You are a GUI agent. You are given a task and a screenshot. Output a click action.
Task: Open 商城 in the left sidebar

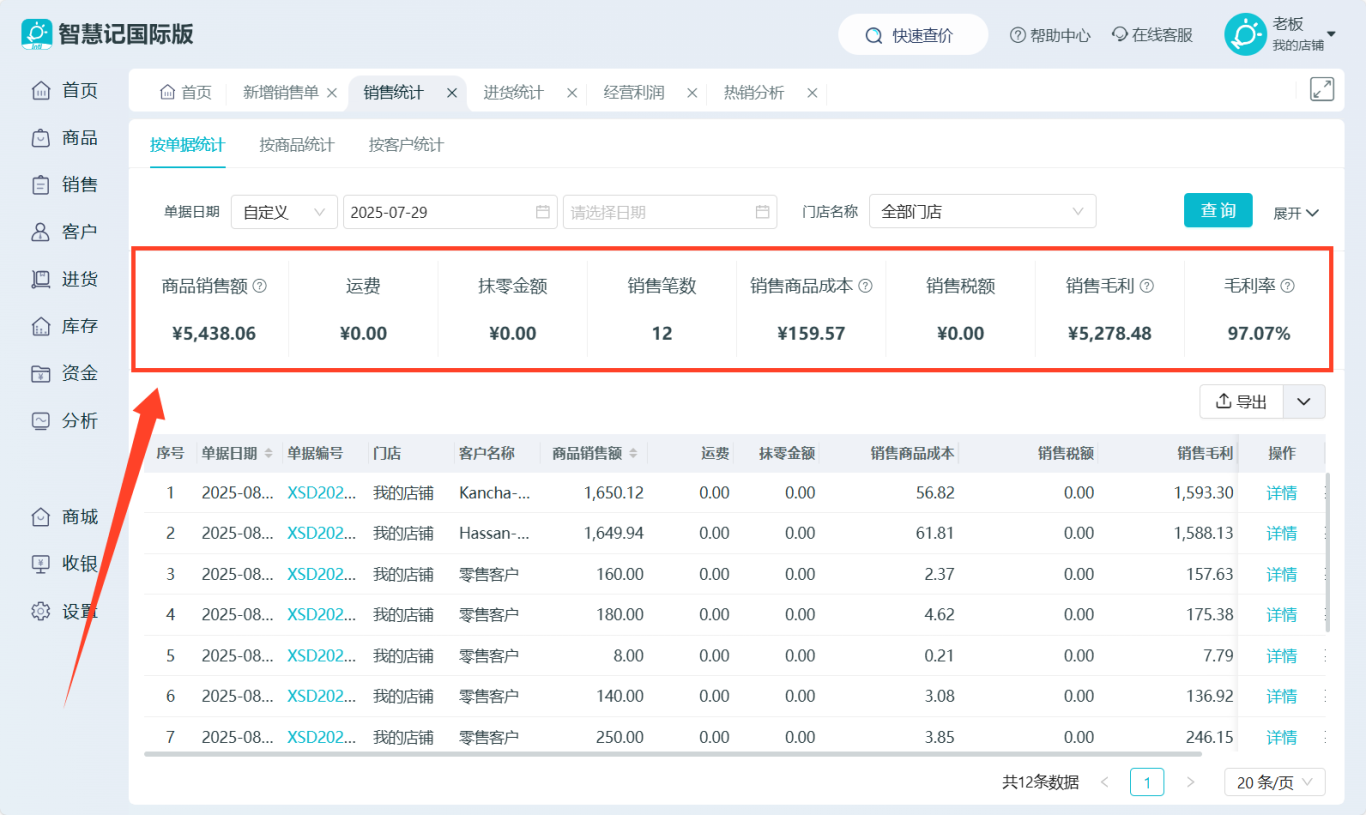tap(65, 517)
